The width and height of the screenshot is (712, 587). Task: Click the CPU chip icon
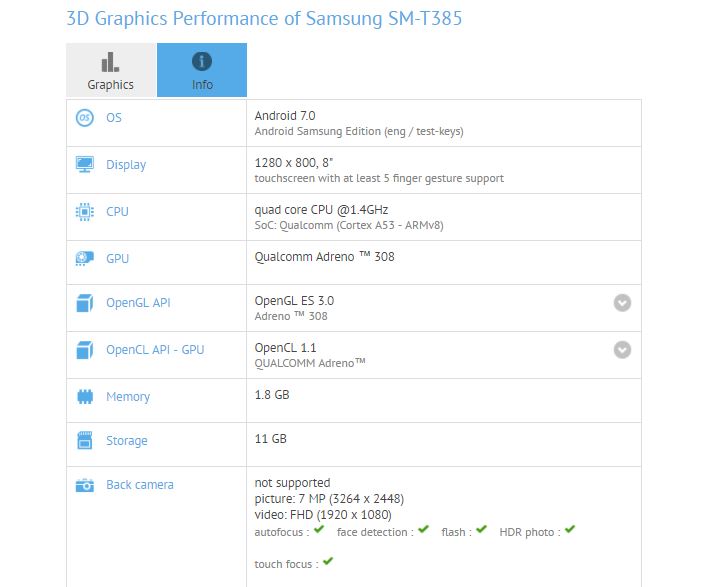(x=84, y=212)
